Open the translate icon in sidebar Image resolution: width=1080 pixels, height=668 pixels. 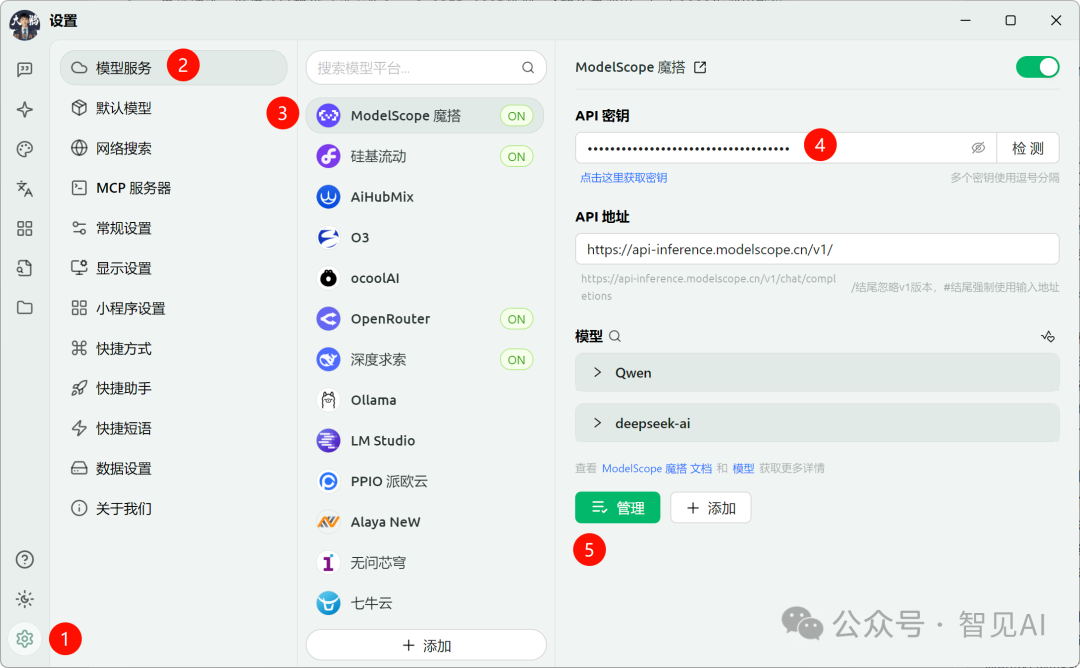[25, 189]
